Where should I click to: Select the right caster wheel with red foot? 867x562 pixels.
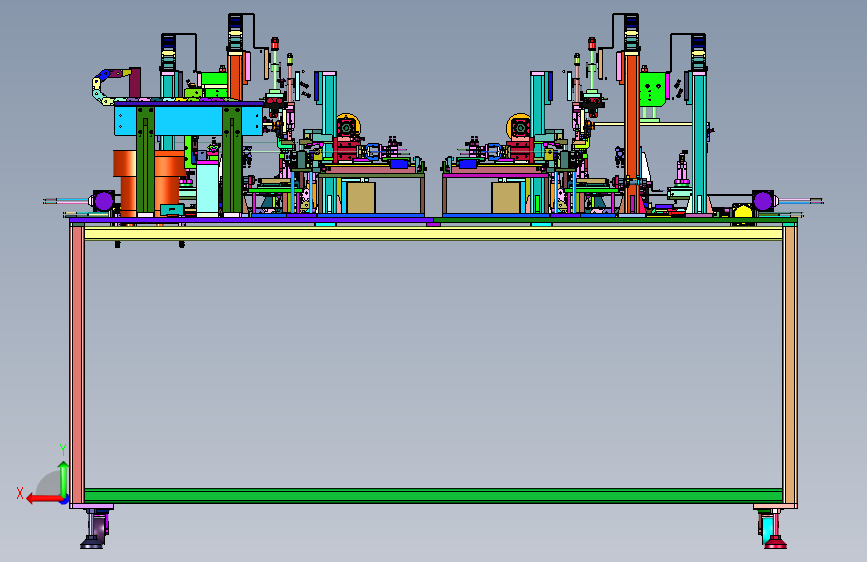point(772,529)
